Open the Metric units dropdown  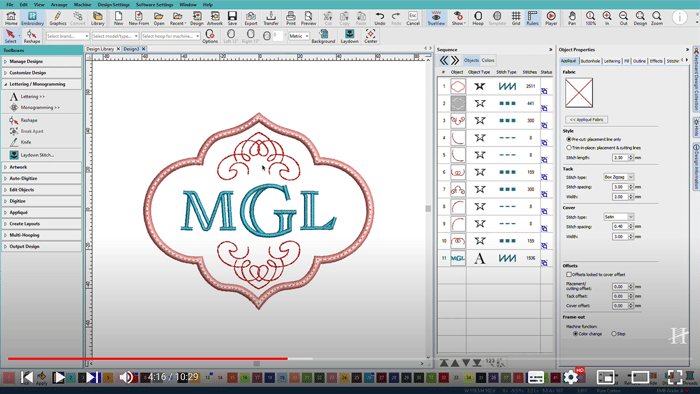[x=299, y=36]
